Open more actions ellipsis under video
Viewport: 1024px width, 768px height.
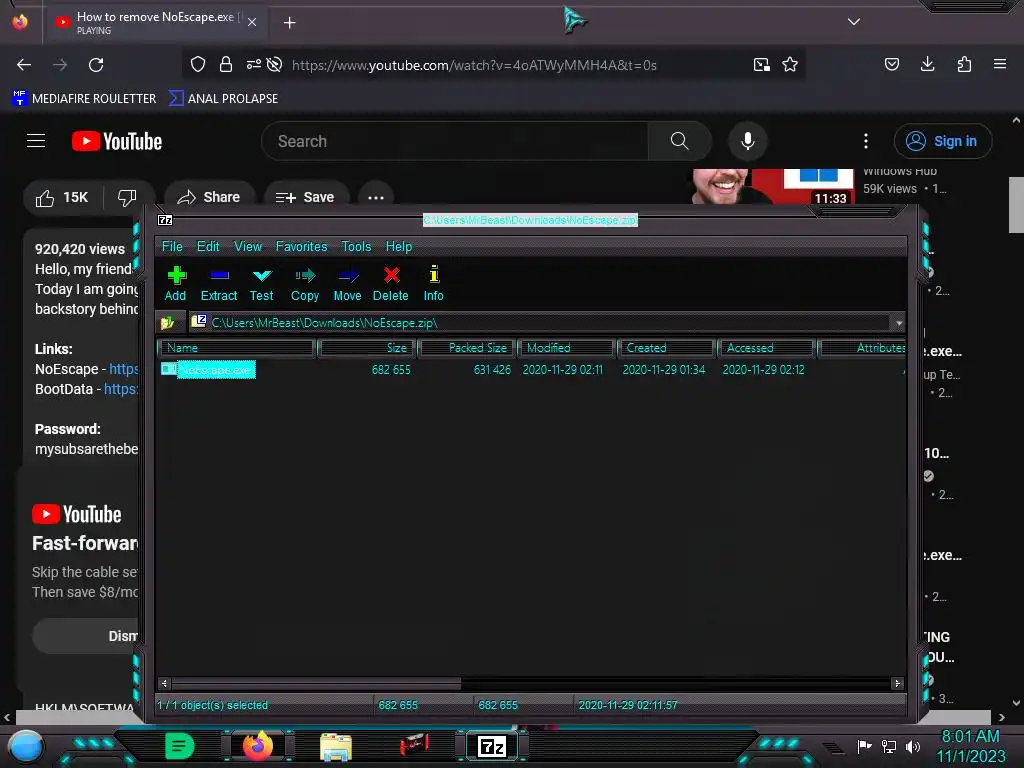pyautogui.click(x=376, y=197)
